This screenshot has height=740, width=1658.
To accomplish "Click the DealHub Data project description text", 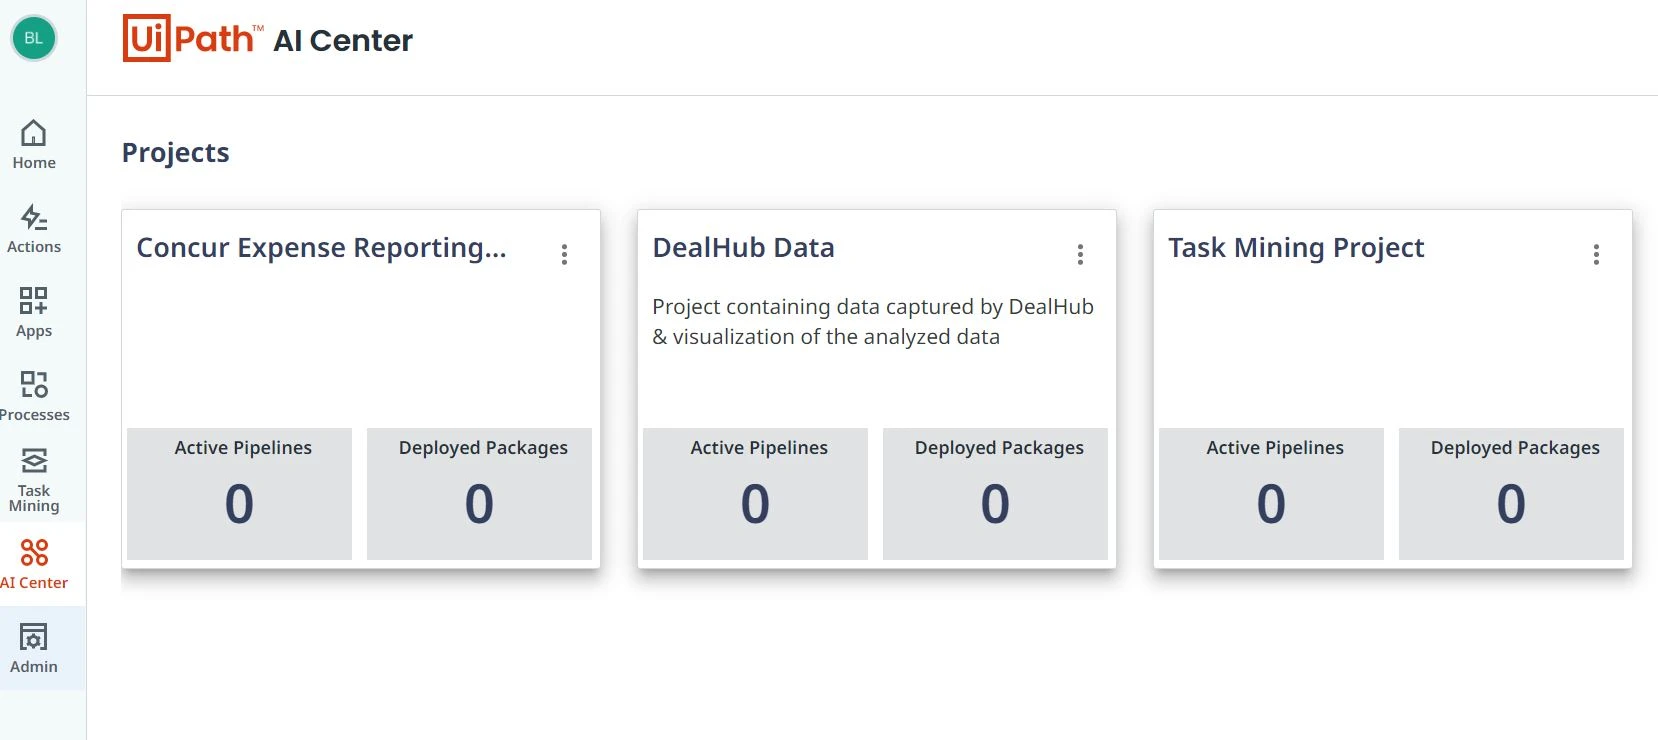I will click(x=873, y=322).
